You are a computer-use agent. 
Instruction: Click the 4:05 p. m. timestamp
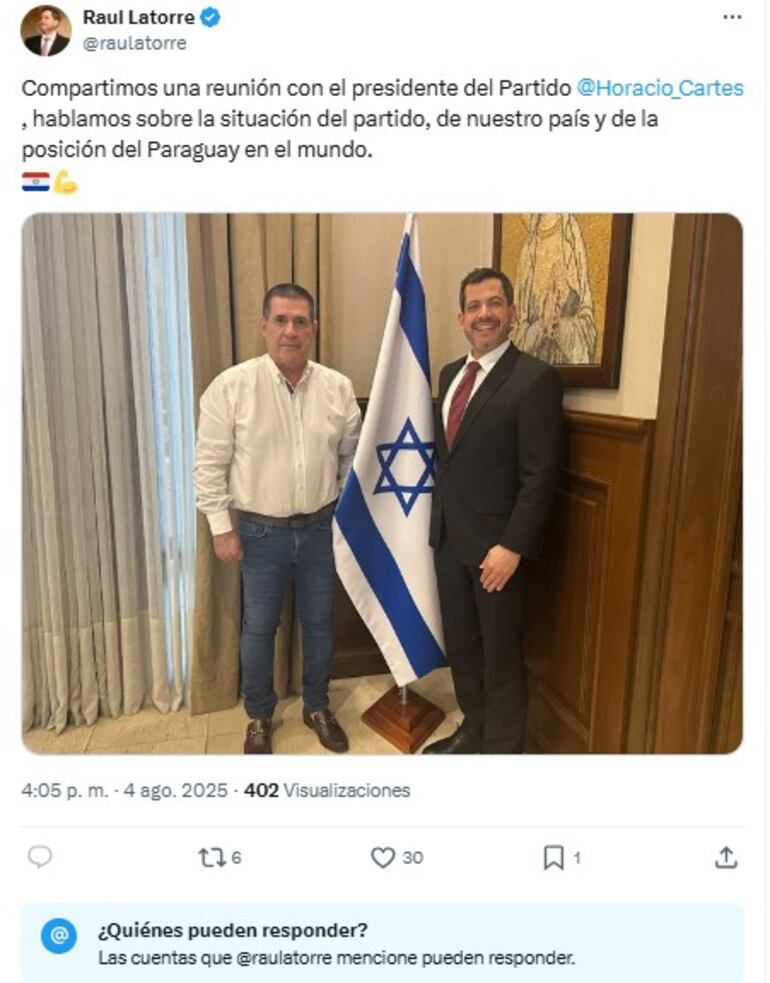tap(65, 790)
